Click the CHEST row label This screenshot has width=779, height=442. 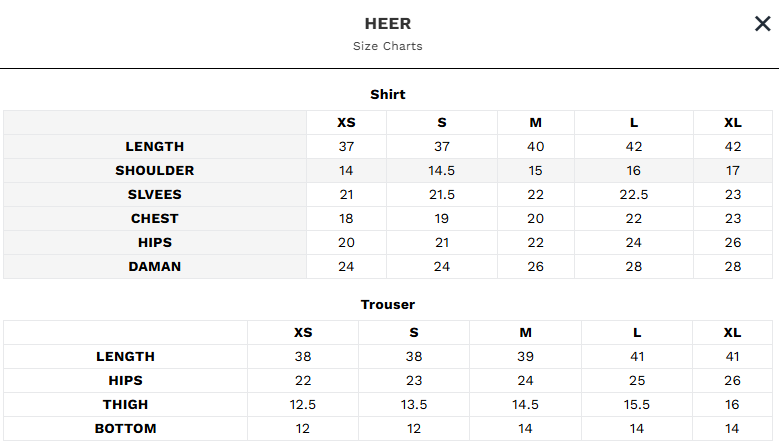pyautogui.click(x=155, y=219)
